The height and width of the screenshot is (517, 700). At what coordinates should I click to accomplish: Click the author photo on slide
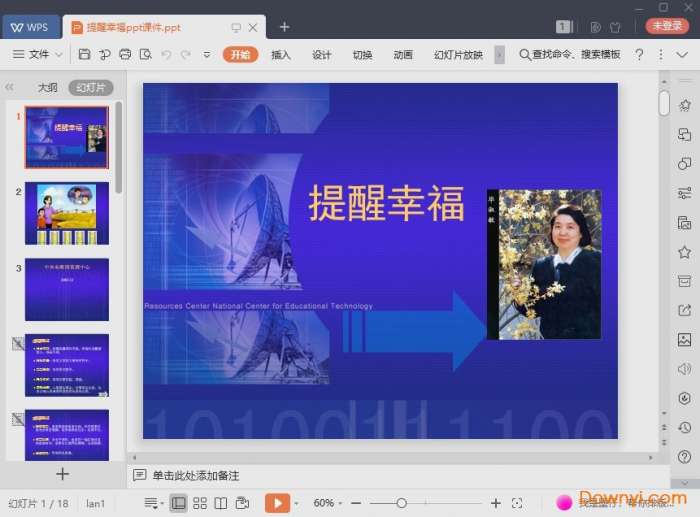544,264
